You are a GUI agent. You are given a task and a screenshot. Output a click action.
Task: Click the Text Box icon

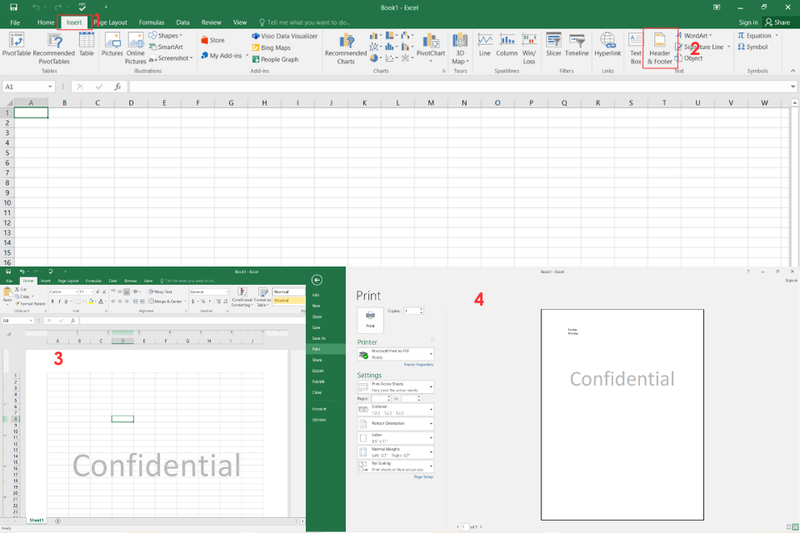[x=635, y=46]
